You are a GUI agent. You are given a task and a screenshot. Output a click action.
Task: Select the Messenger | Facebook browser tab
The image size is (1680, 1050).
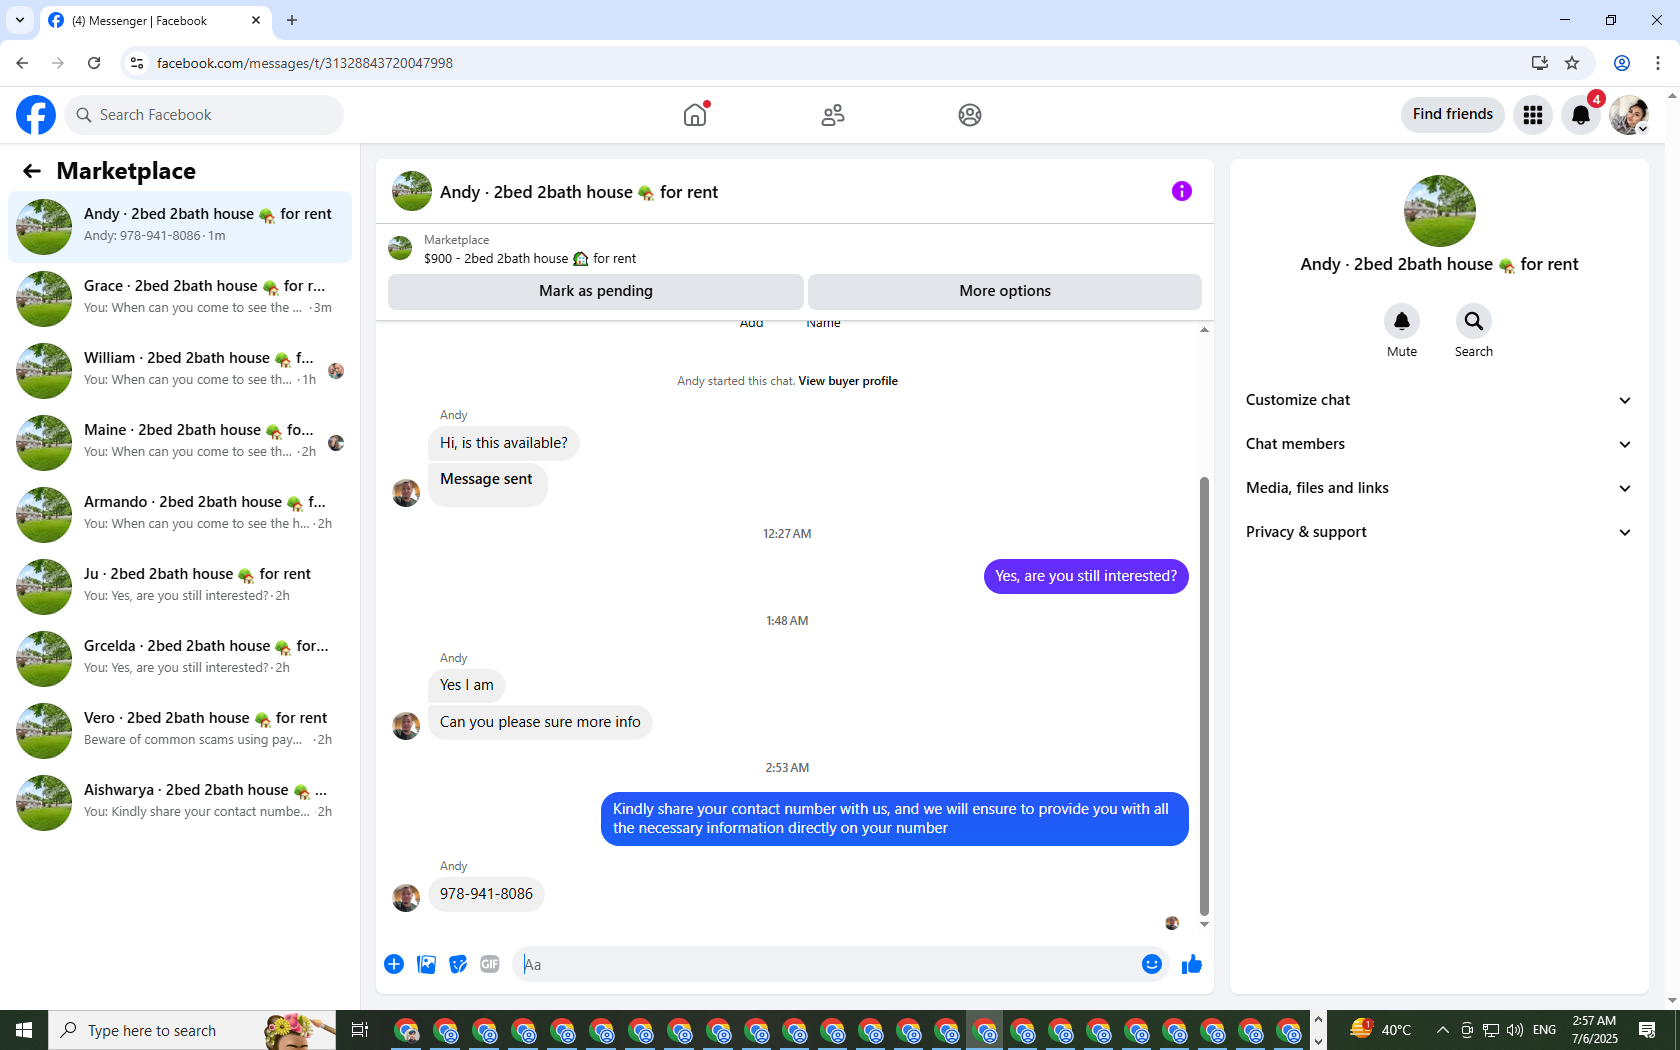click(155, 20)
